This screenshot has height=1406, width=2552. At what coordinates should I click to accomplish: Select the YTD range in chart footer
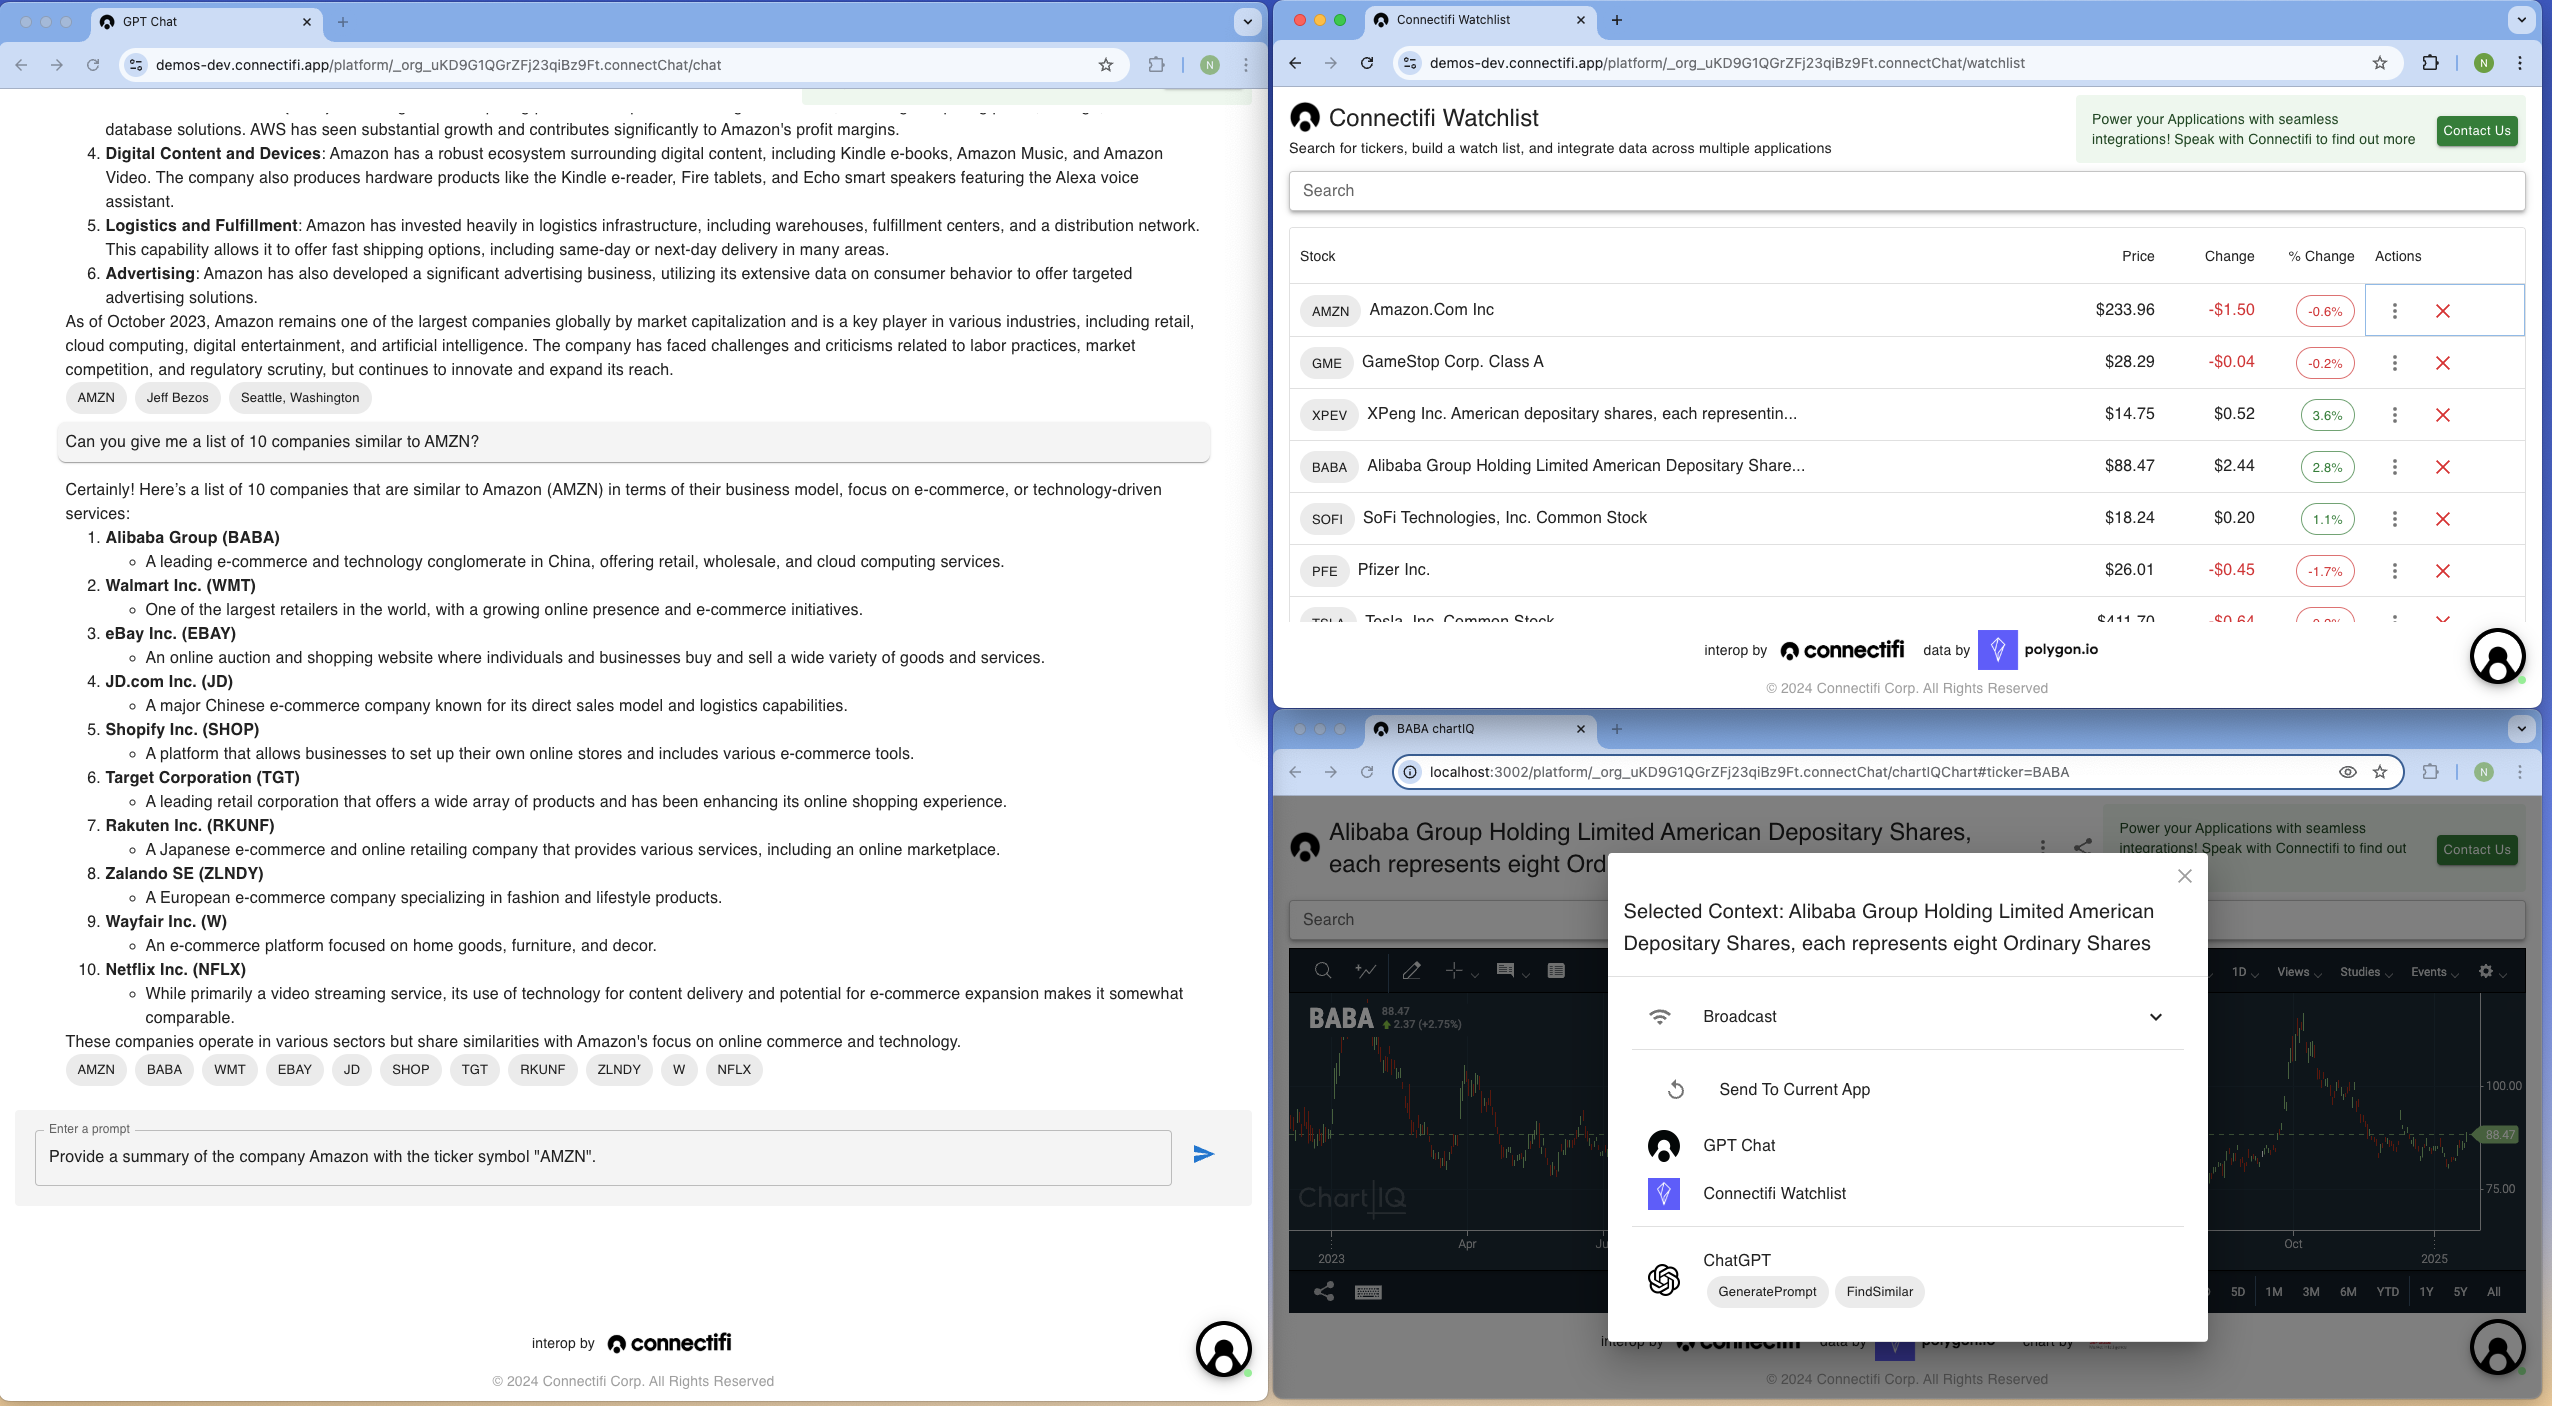(2387, 1292)
